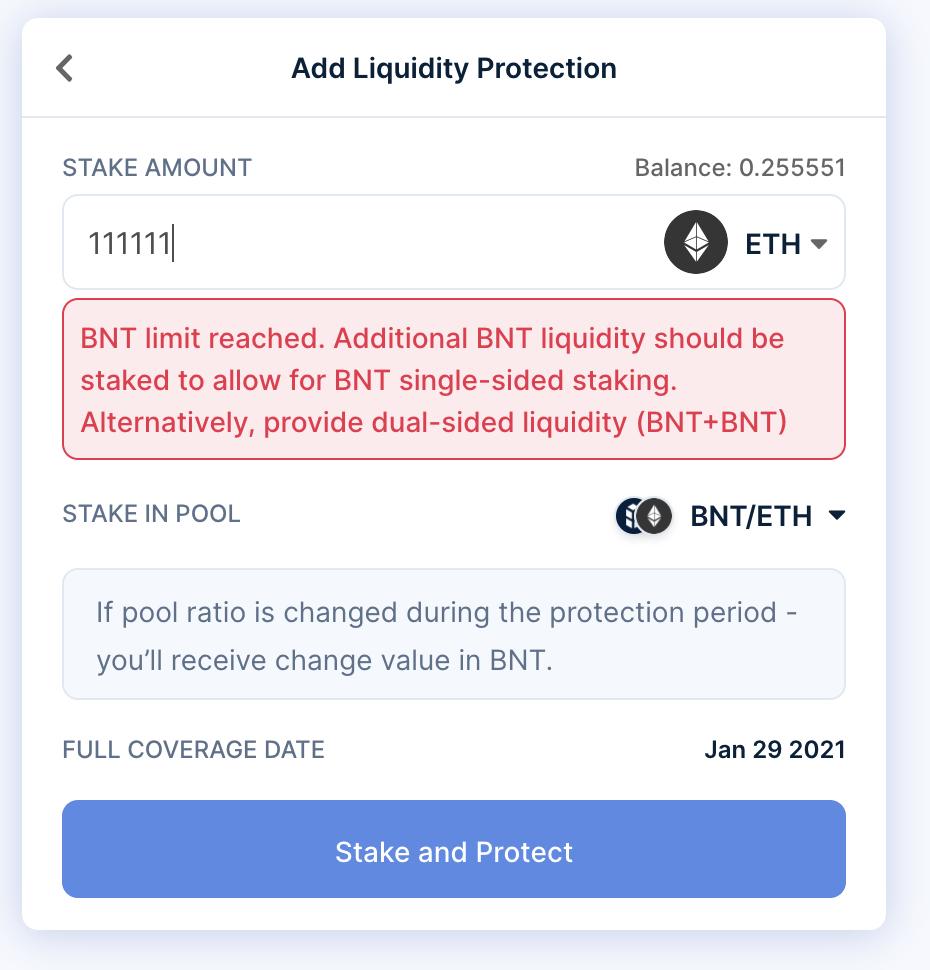Expand the stake token currency list
This screenshot has width=930, height=970.
[x=818, y=242]
